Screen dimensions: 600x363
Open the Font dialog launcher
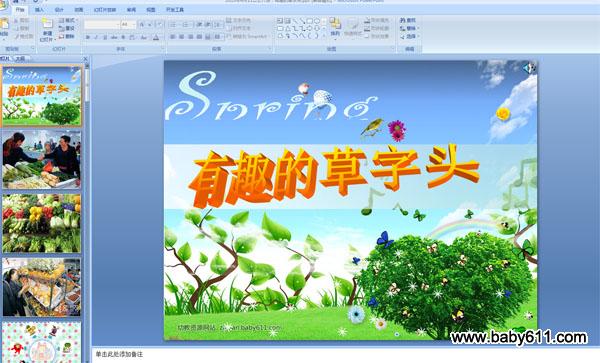pos(163,48)
